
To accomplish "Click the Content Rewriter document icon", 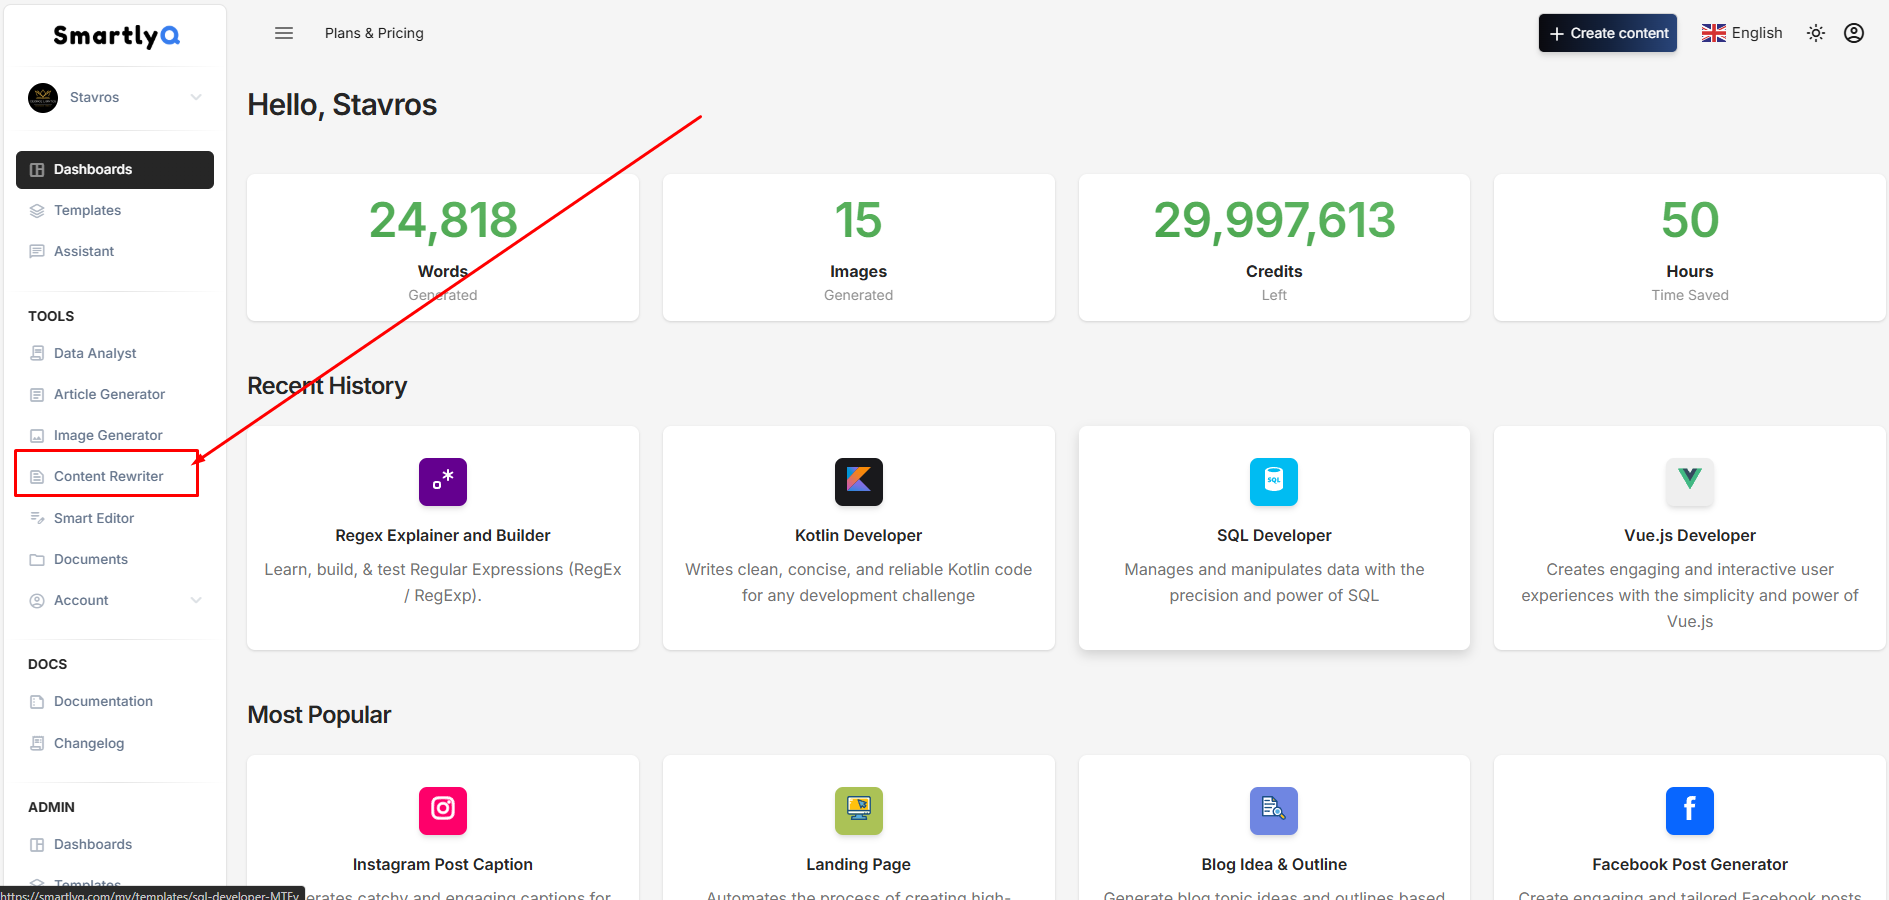I will 37,477.
